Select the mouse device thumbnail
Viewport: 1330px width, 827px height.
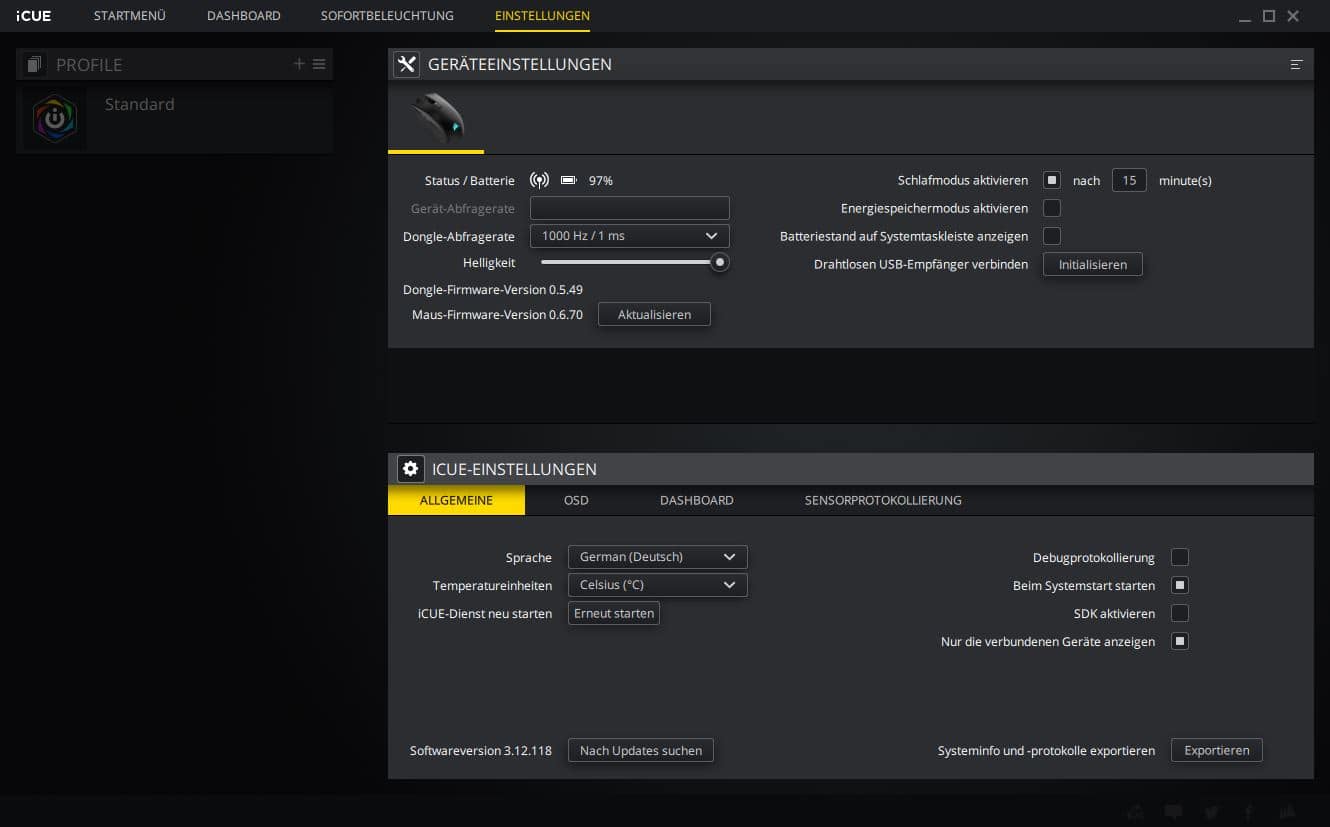(437, 118)
